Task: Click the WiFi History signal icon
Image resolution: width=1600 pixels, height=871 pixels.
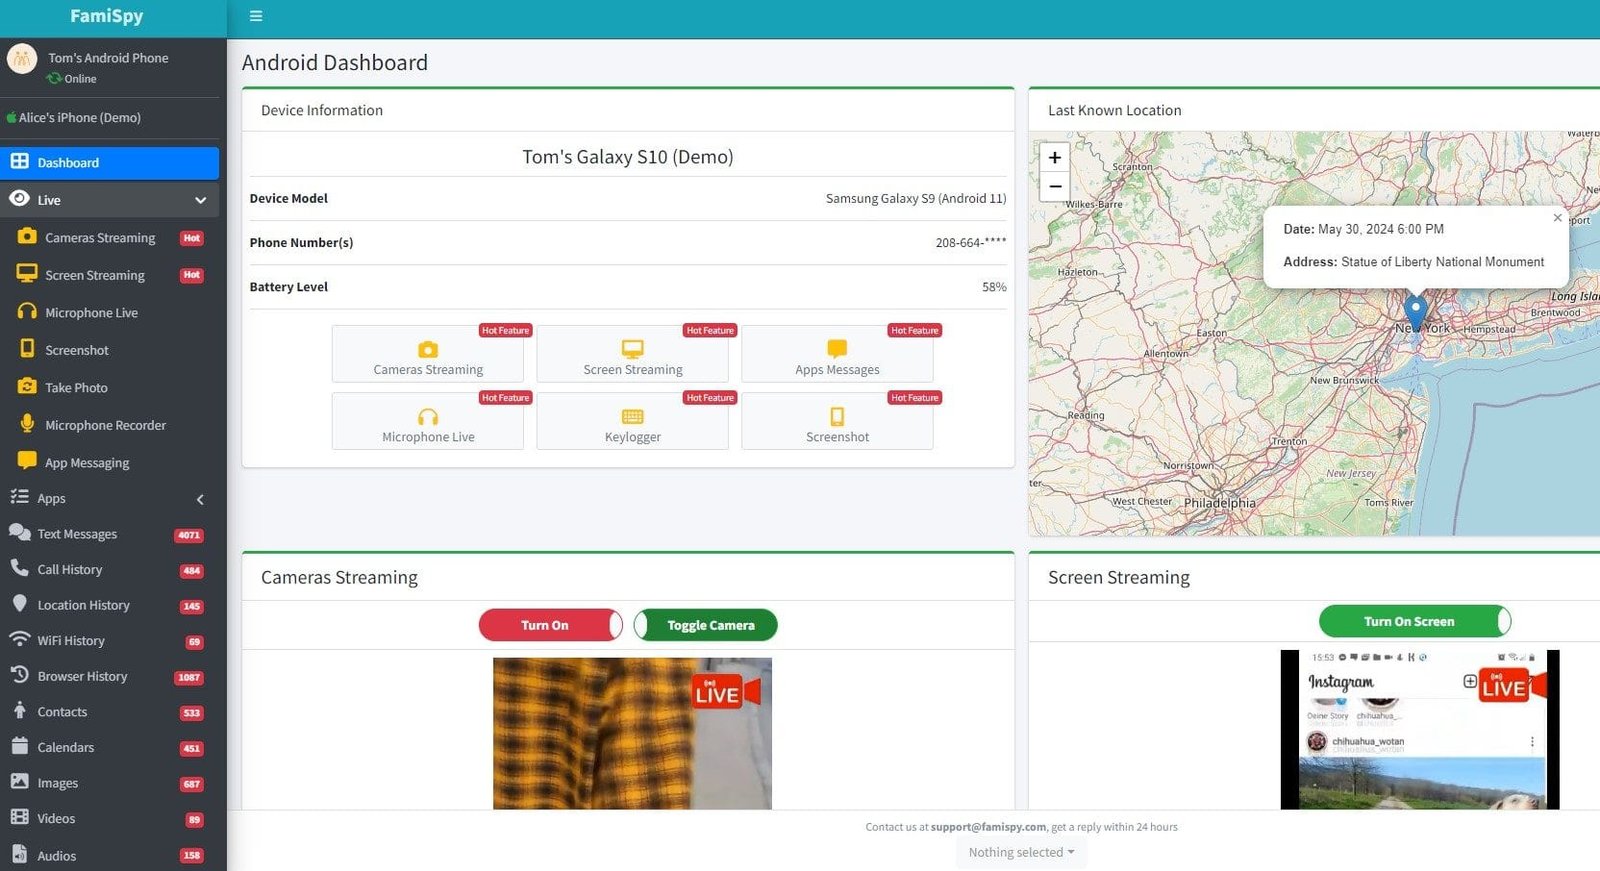Action: click(19, 638)
